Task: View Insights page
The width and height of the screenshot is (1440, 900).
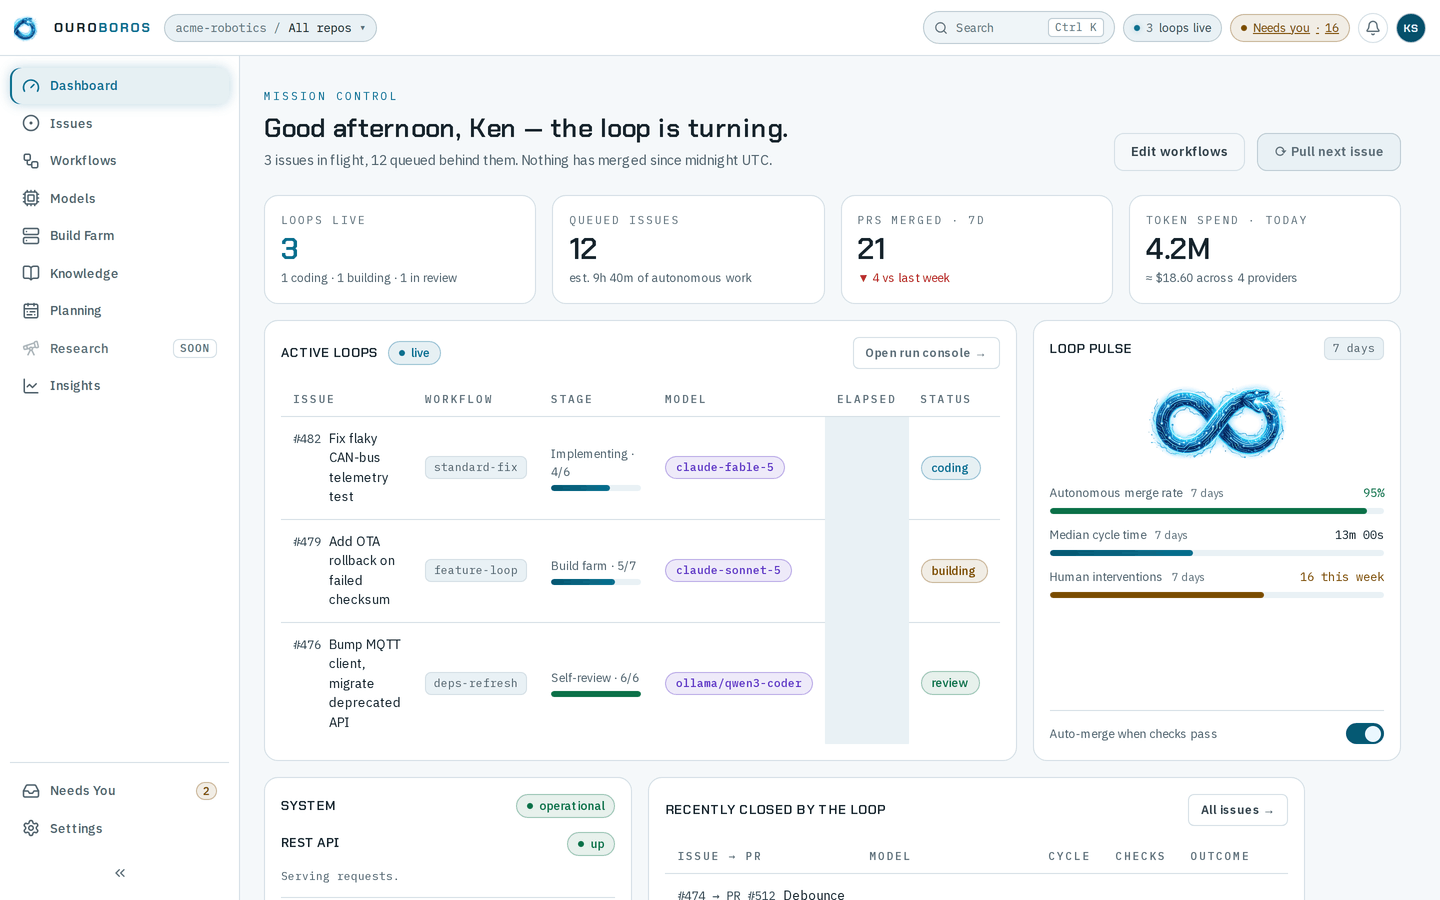Action: click(121, 386)
